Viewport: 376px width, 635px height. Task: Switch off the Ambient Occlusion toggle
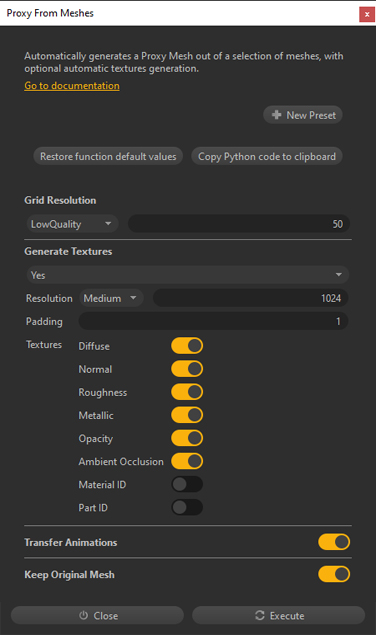(187, 461)
